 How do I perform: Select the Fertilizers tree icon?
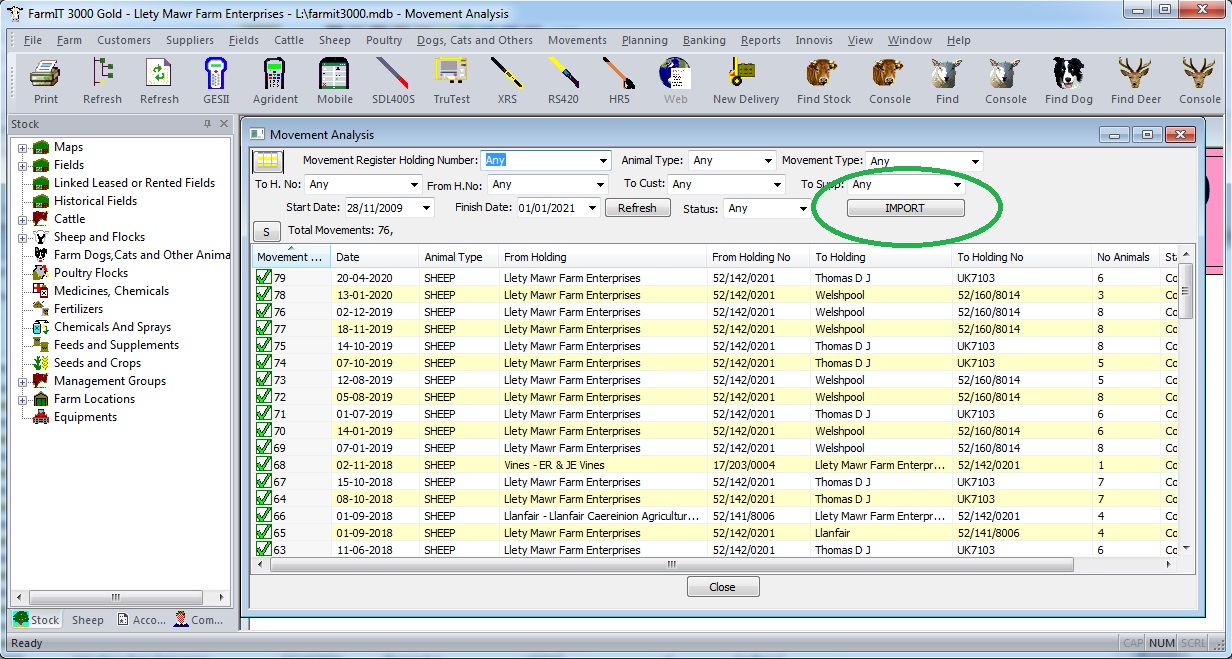41,309
